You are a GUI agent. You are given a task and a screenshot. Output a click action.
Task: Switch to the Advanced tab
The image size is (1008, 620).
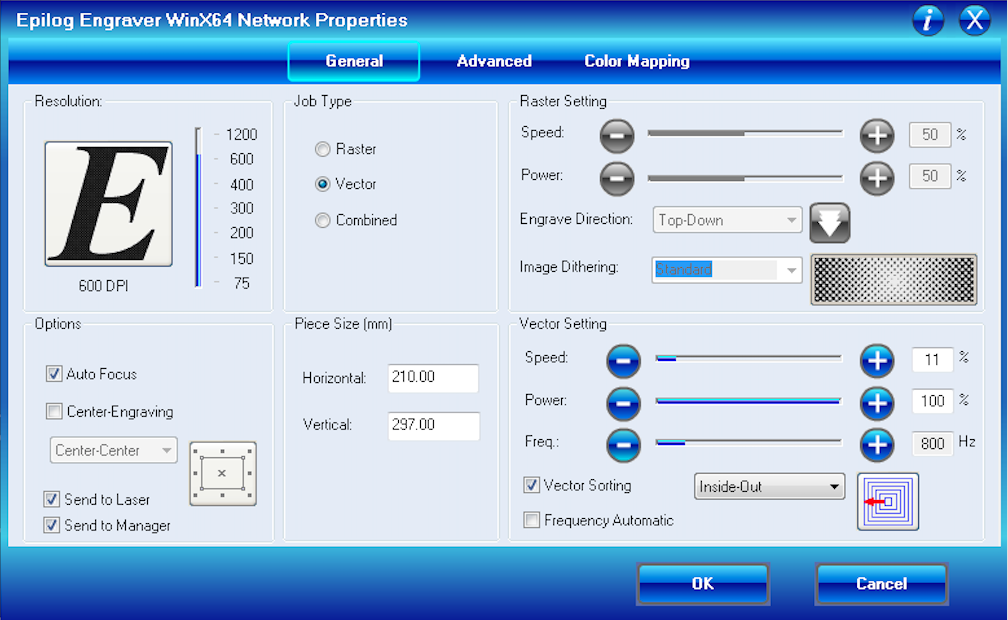tap(494, 61)
